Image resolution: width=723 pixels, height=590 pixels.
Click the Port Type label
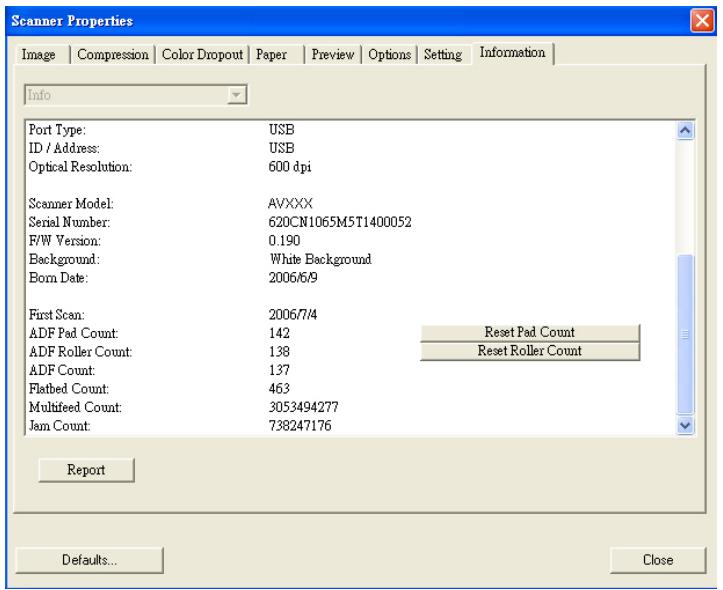(57, 130)
